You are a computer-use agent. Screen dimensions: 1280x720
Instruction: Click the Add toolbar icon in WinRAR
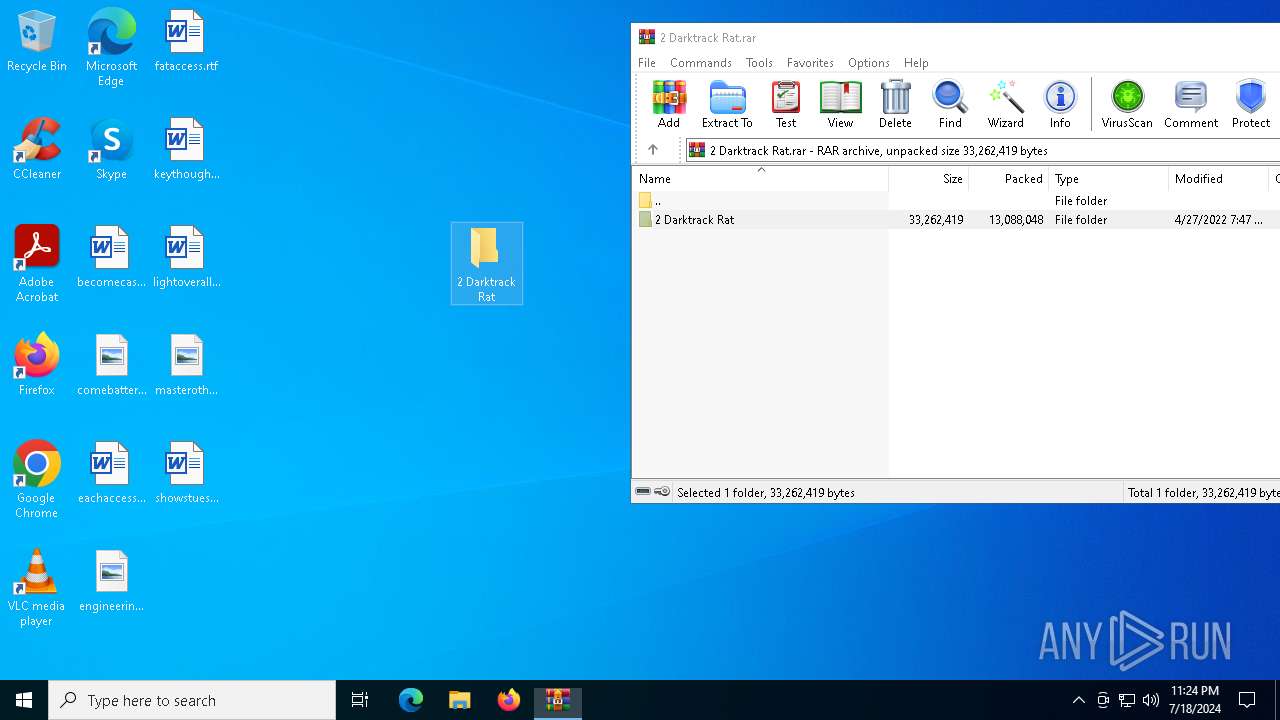point(668,104)
